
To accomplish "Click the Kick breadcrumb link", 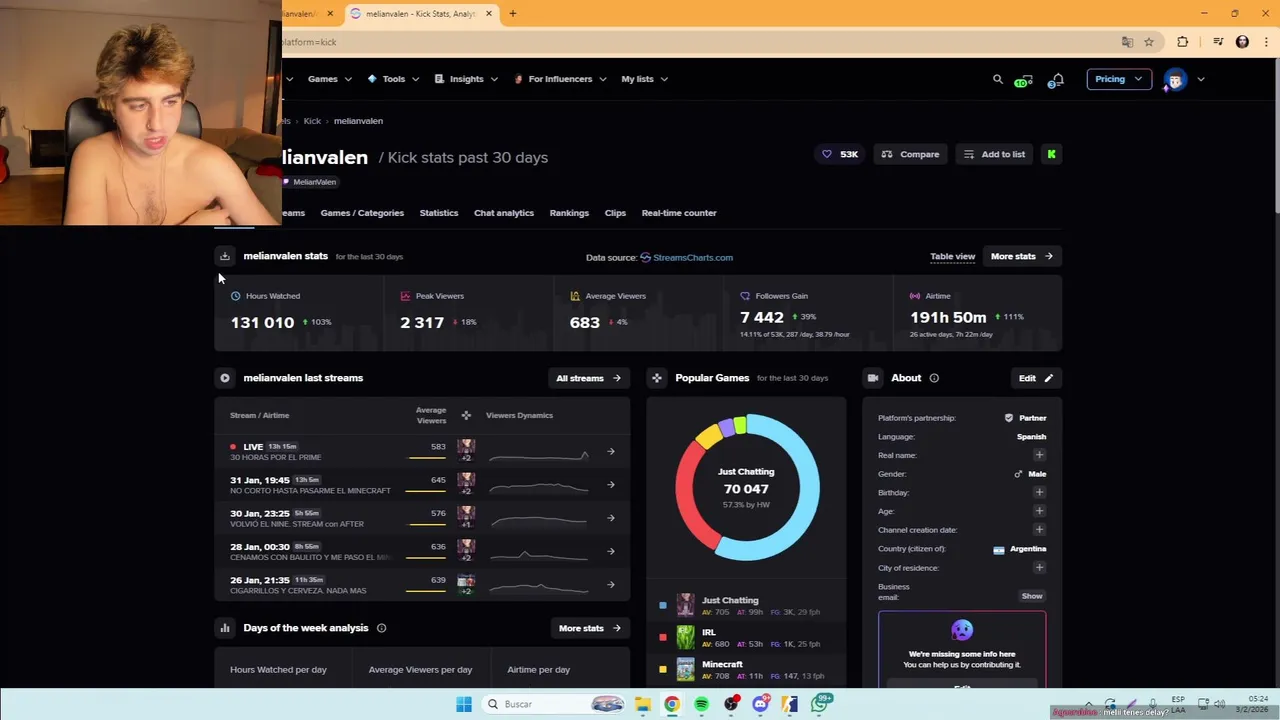I will [312, 121].
